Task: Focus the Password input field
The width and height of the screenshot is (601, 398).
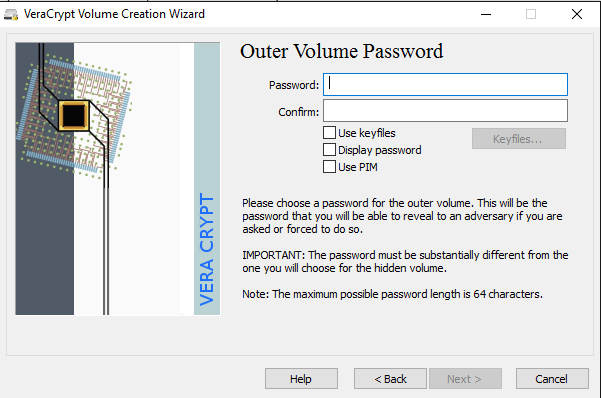Action: pos(445,84)
